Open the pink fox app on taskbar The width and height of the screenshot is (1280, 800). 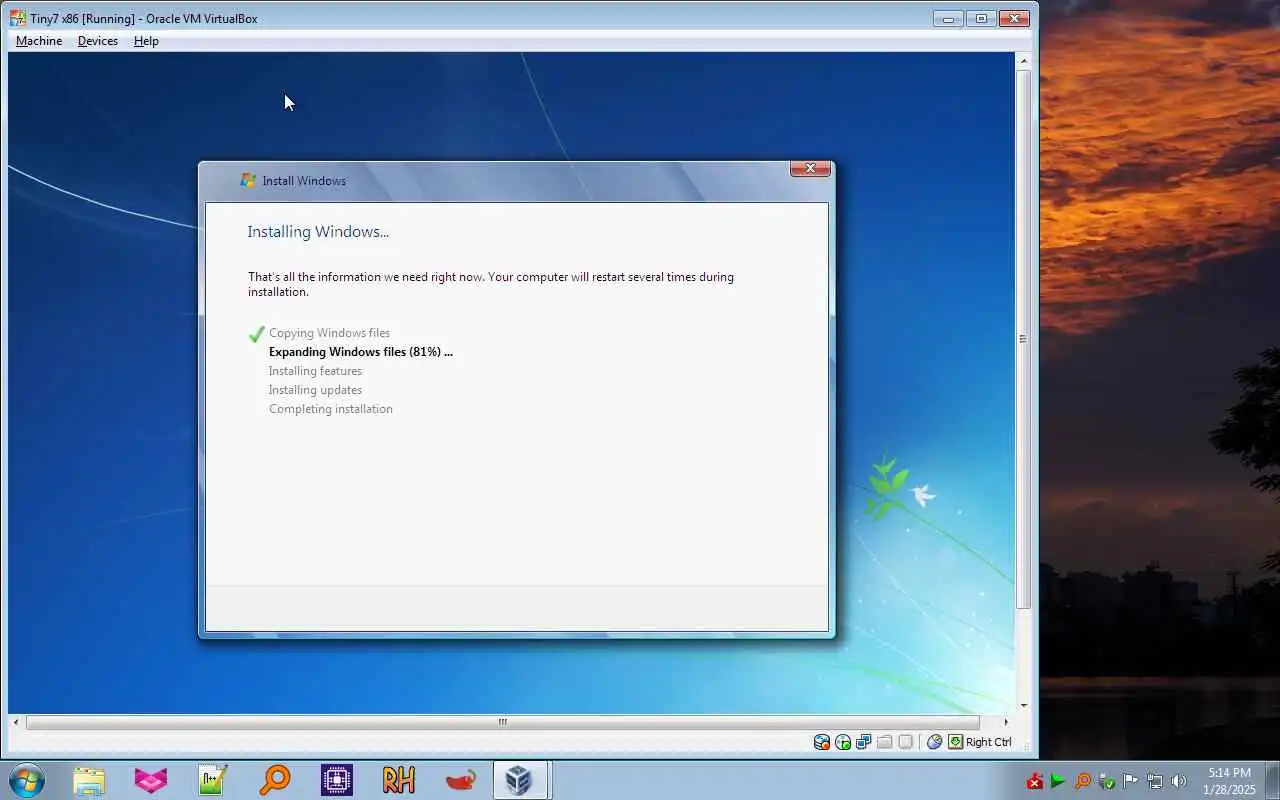point(151,780)
